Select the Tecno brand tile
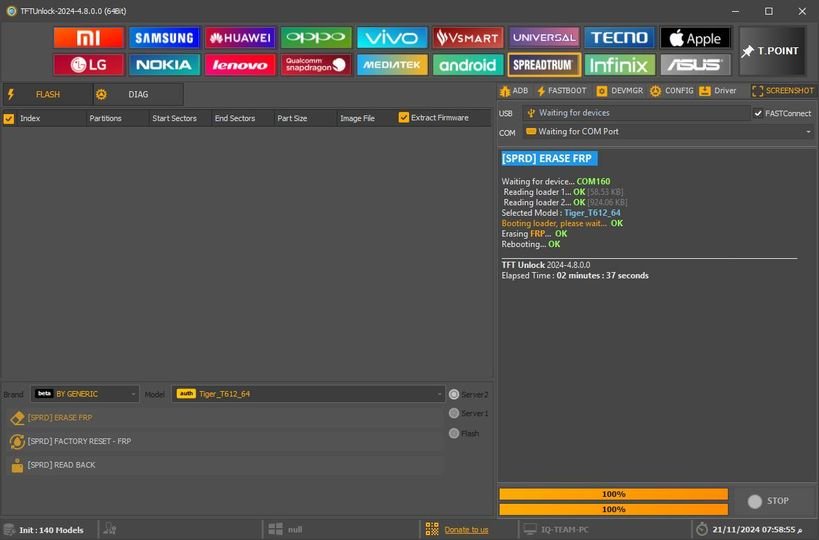The height and width of the screenshot is (540, 819). (x=619, y=38)
